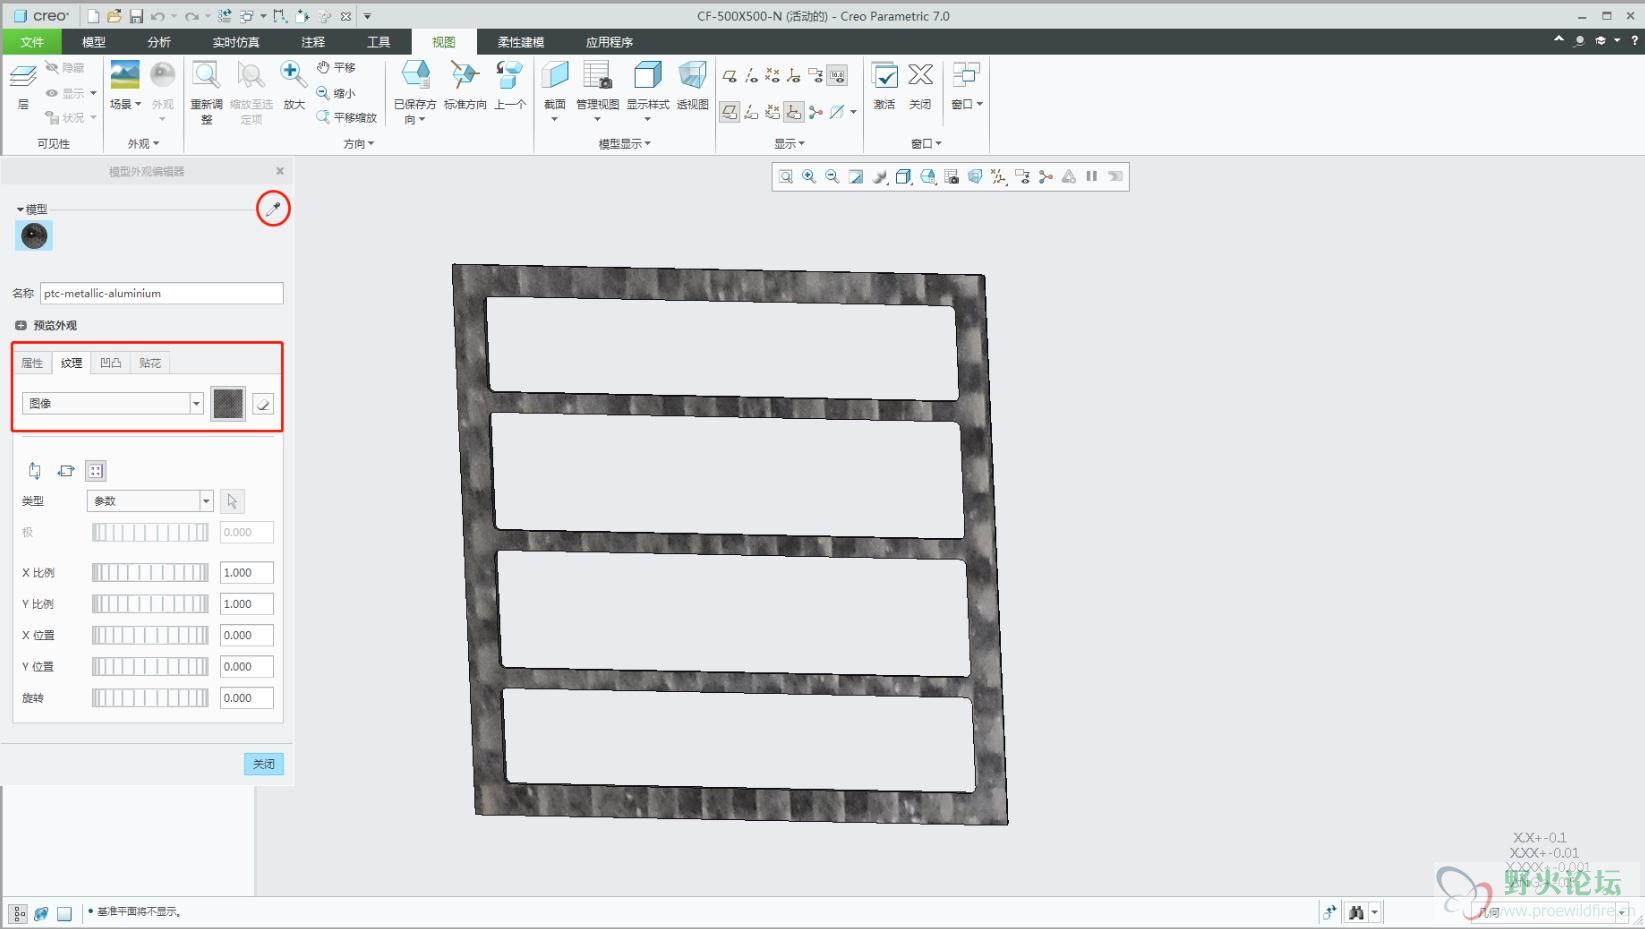Toggle the 10.0 dimension tolerance display icon
Viewport: 1645px width, 929px height.
click(x=837, y=75)
